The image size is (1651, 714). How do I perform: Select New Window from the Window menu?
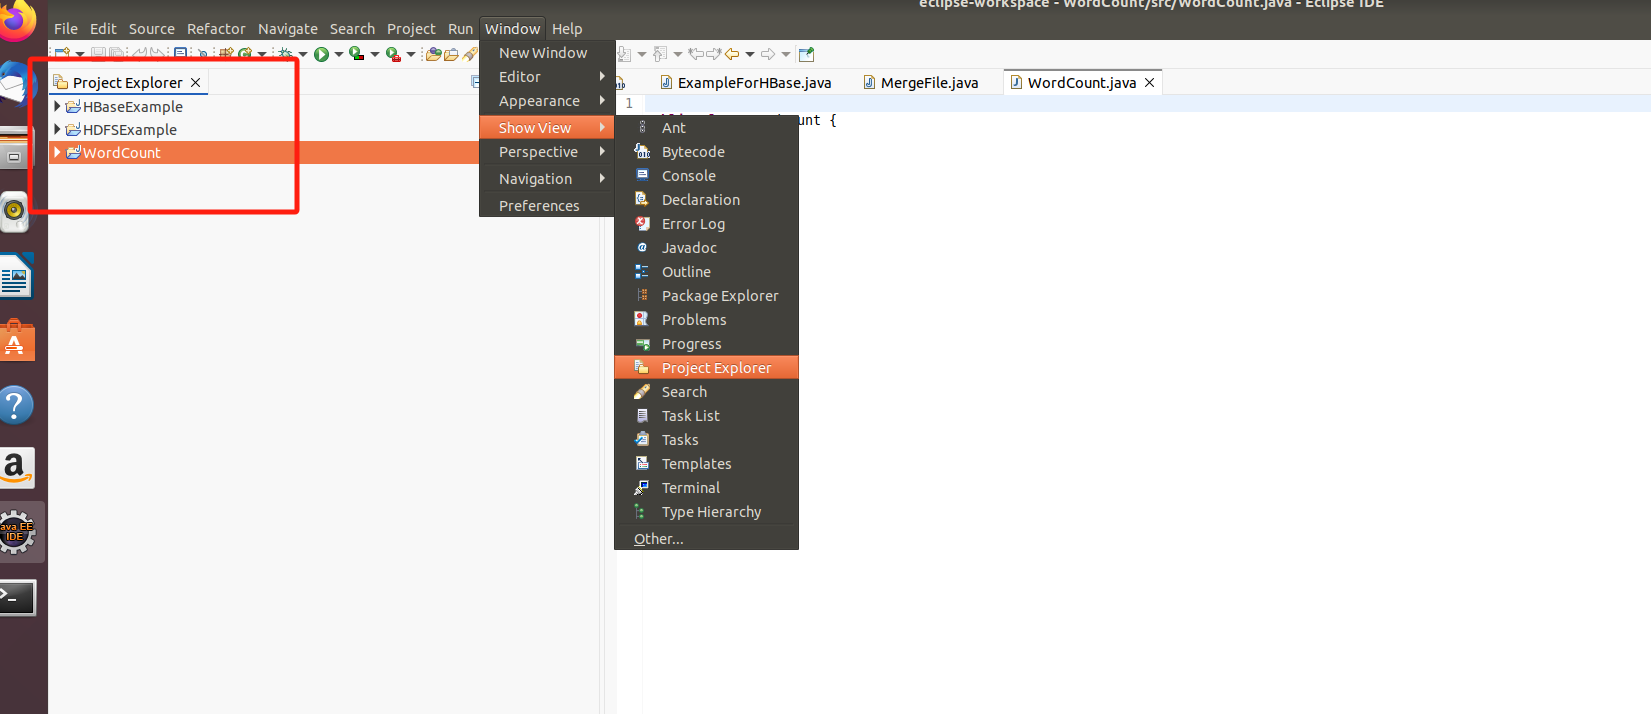tap(547, 53)
